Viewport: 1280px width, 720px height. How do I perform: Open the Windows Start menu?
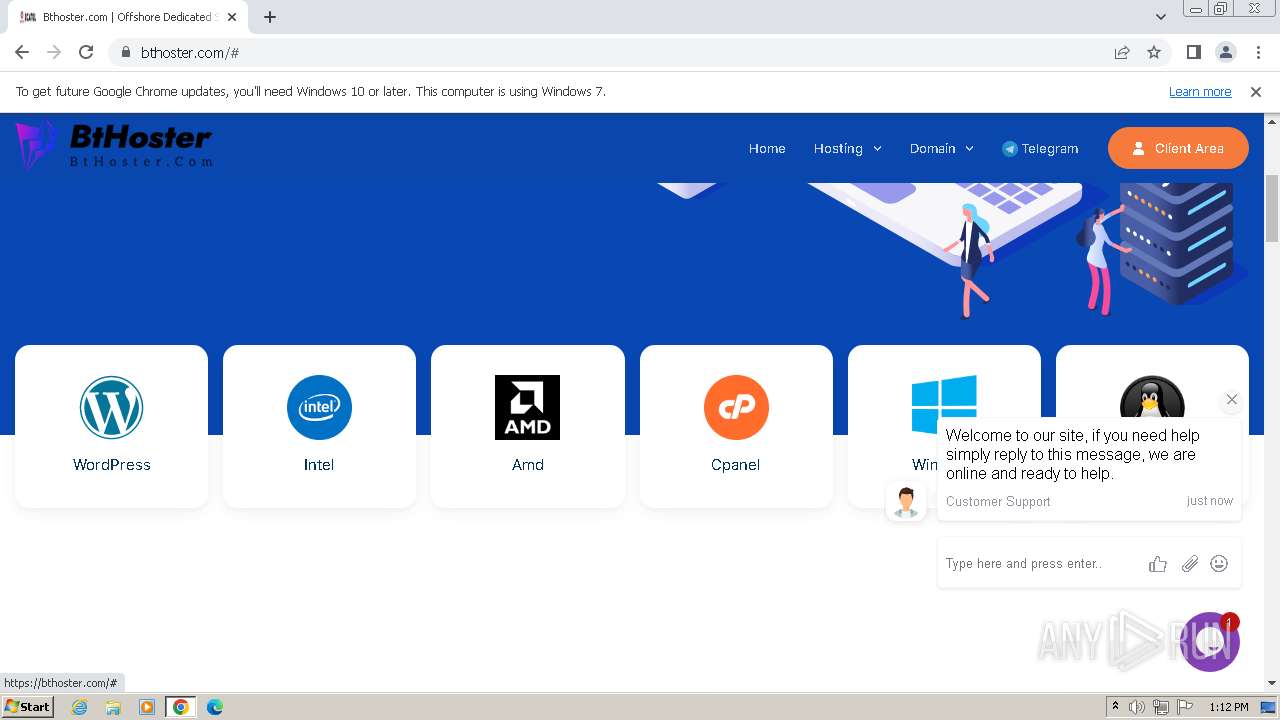coord(27,706)
